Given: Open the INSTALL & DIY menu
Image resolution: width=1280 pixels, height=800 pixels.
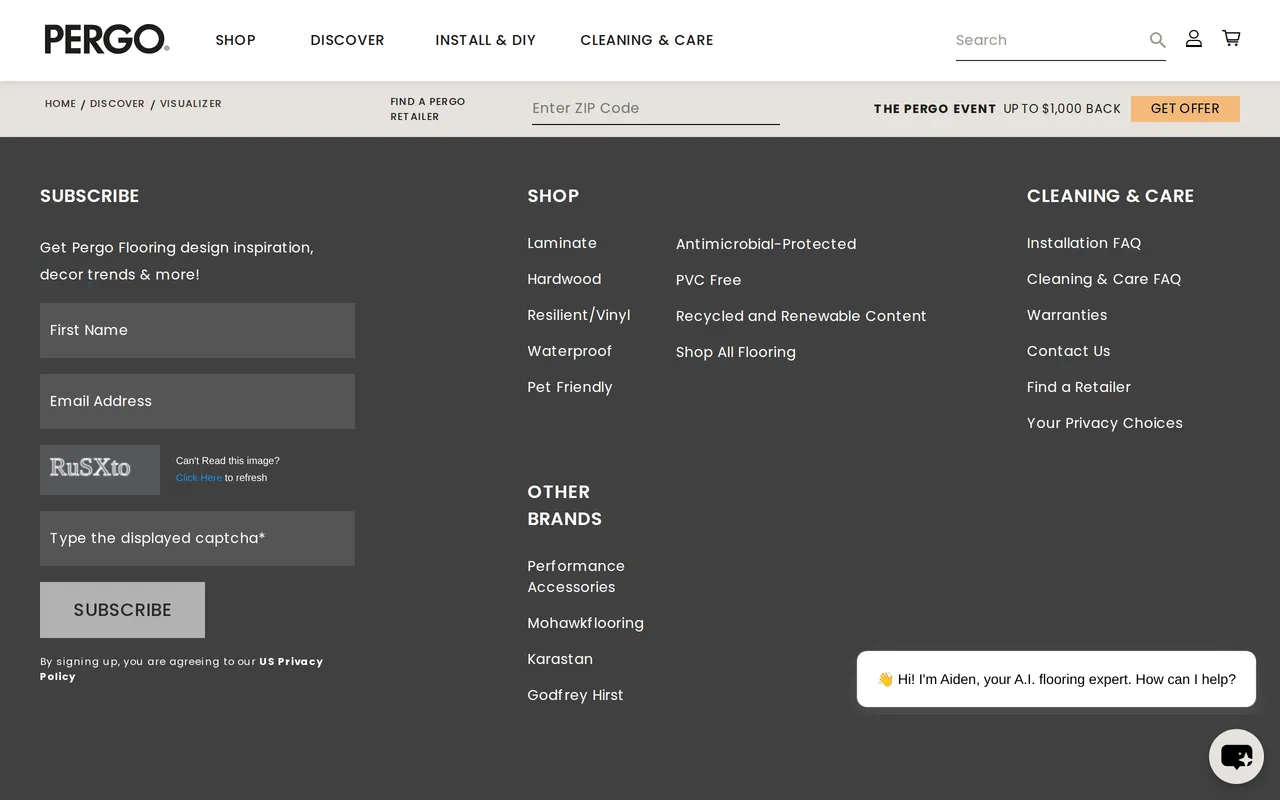Looking at the screenshot, I should point(485,40).
